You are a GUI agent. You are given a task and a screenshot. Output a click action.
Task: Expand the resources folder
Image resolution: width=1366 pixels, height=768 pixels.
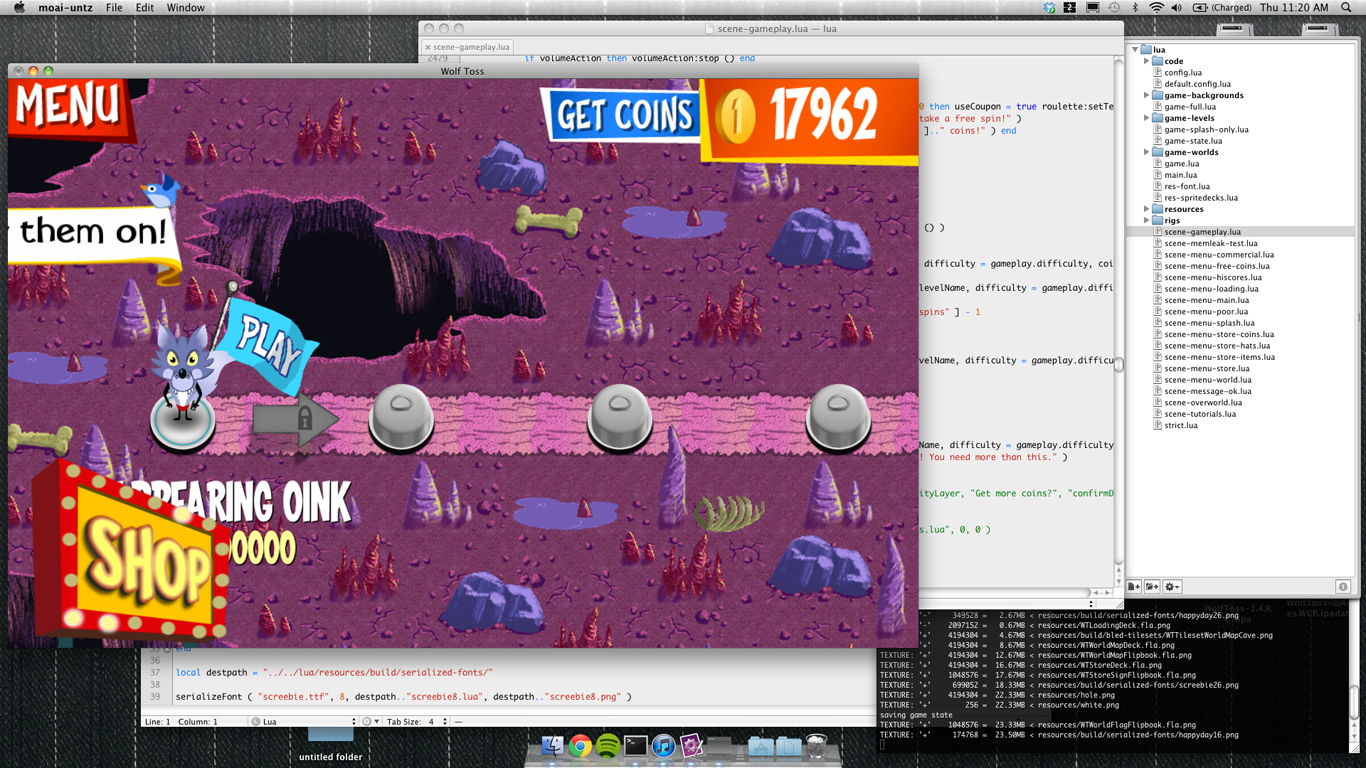1146,209
